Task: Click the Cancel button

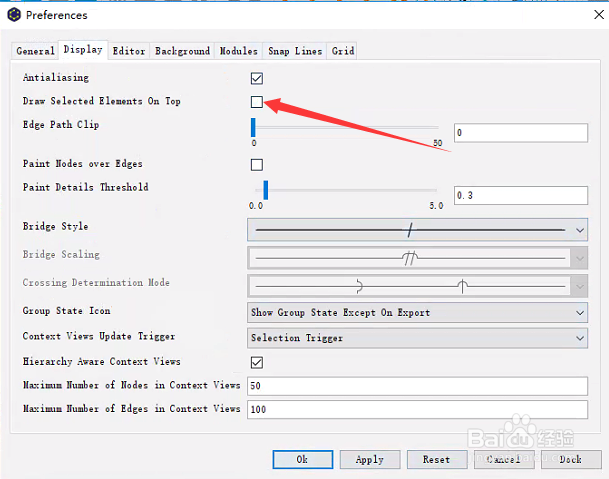Action: pyautogui.click(x=504, y=460)
